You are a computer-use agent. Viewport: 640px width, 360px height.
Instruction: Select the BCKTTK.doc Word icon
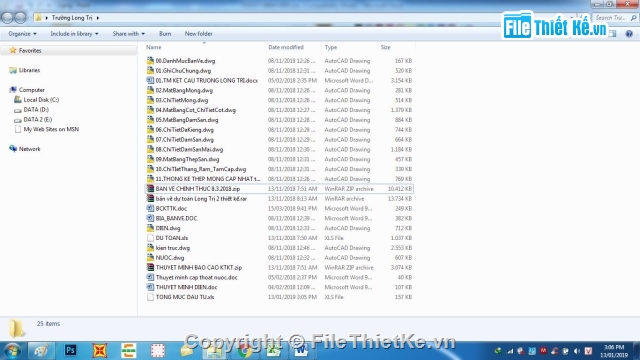(150, 209)
